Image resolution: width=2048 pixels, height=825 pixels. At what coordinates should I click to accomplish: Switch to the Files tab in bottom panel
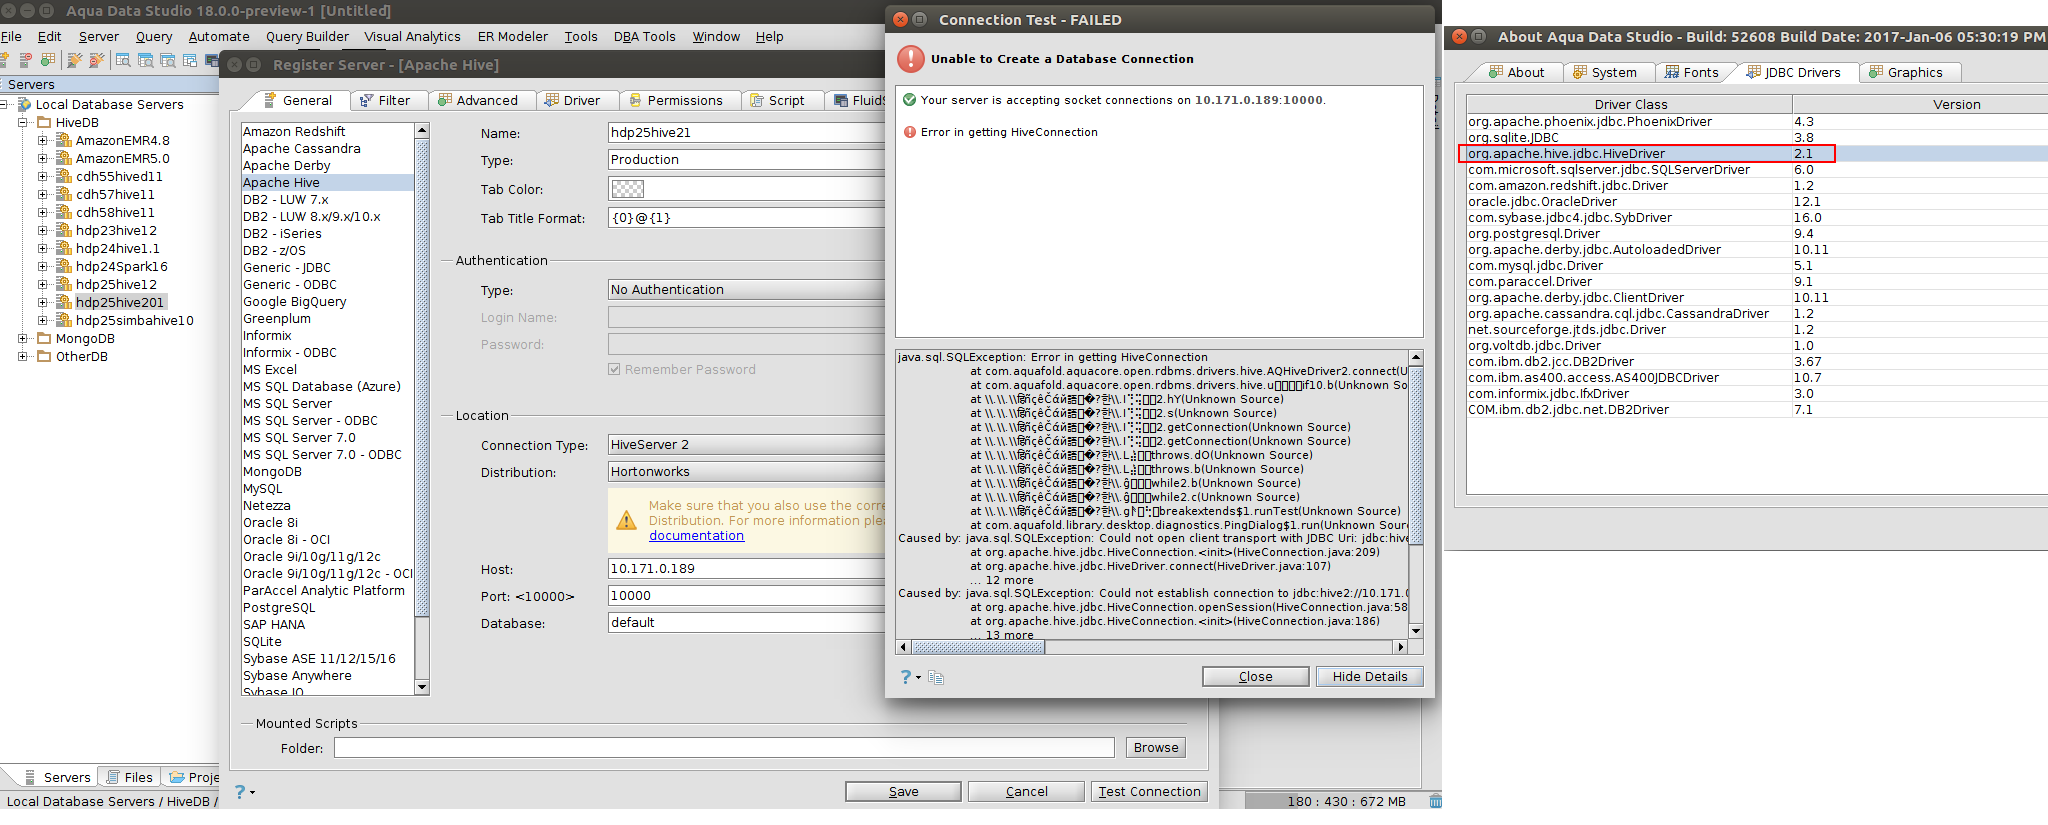[130, 777]
